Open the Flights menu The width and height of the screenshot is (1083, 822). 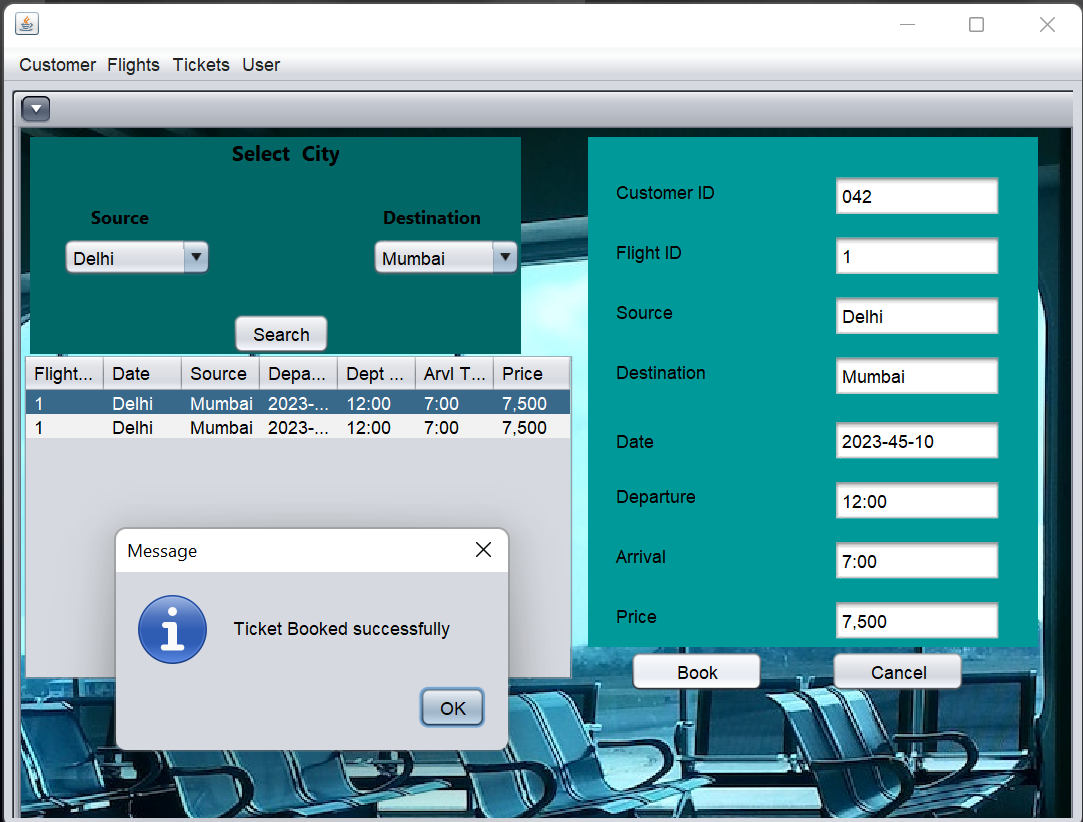133,65
